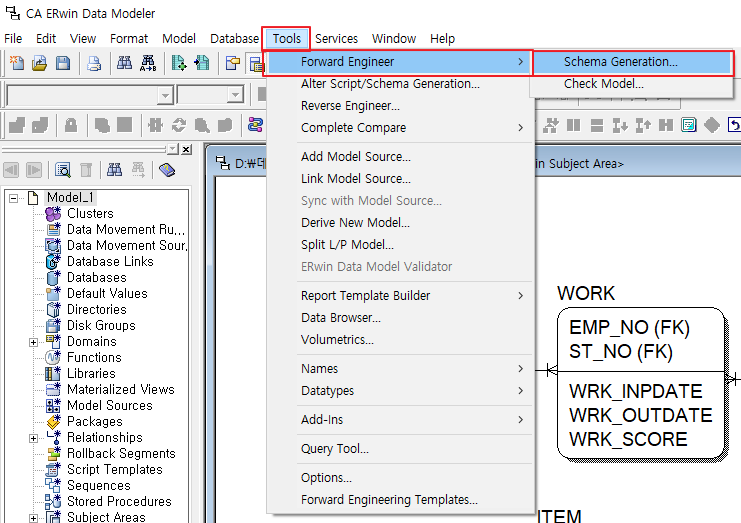Click EMP_NO (FK) attribute in WORK entity

point(629,327)
